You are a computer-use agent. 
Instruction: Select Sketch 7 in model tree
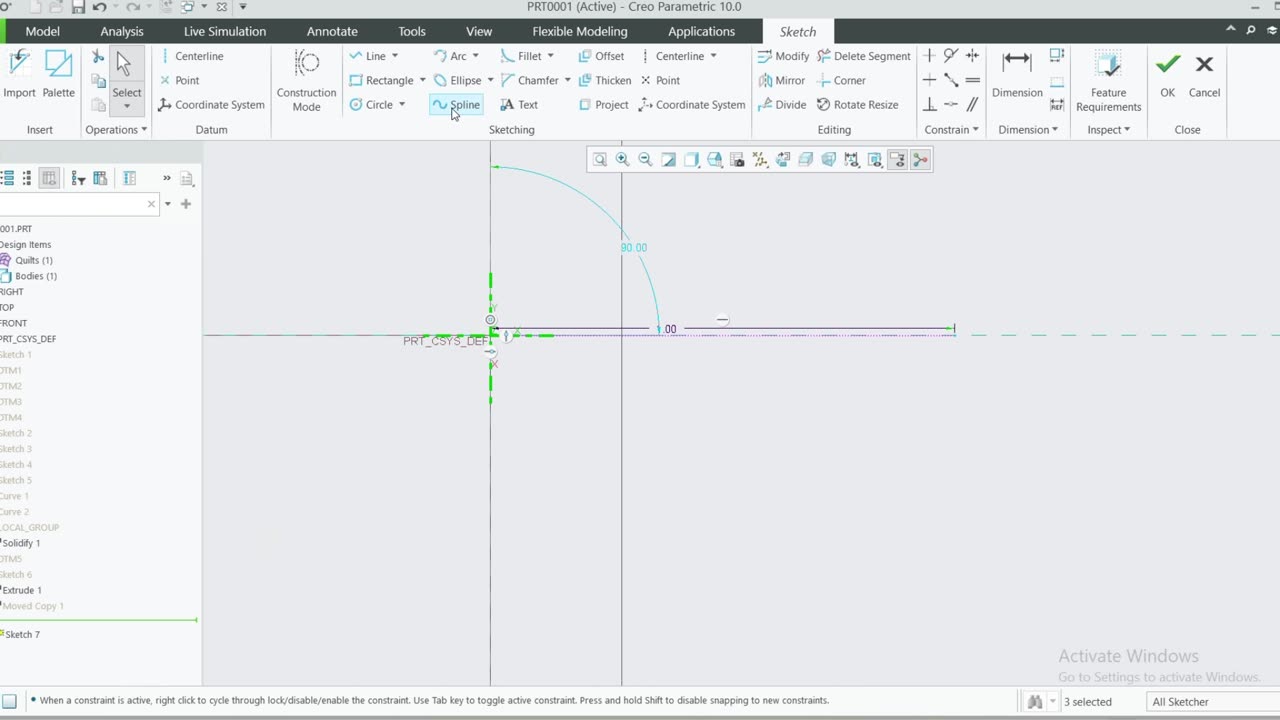coord(20,634)
